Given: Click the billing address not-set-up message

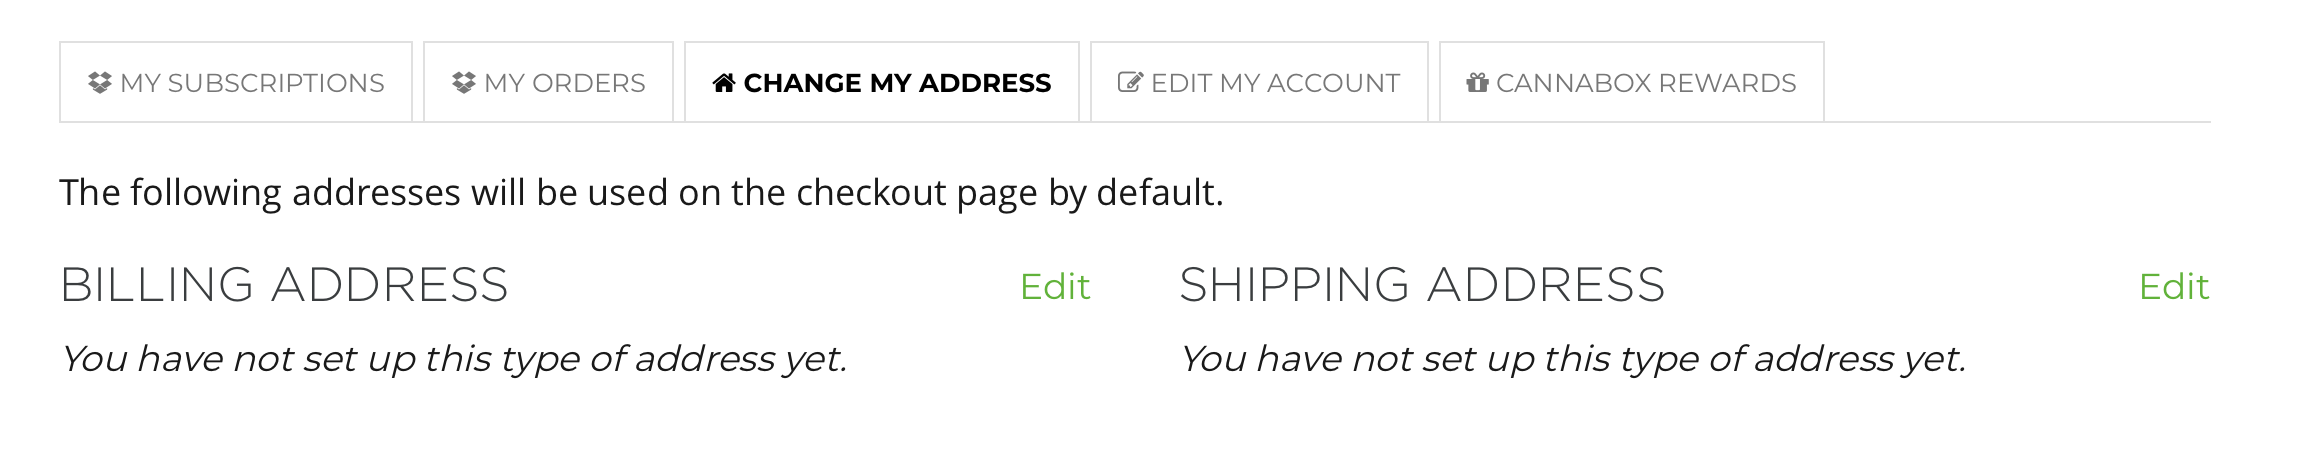Looking at the screenshot, I should point(454,358).
